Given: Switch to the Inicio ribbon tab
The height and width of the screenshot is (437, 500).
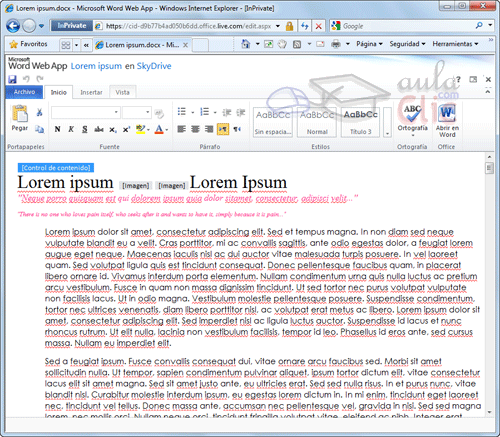Looking at the screenshot, I should coord(59,92).
